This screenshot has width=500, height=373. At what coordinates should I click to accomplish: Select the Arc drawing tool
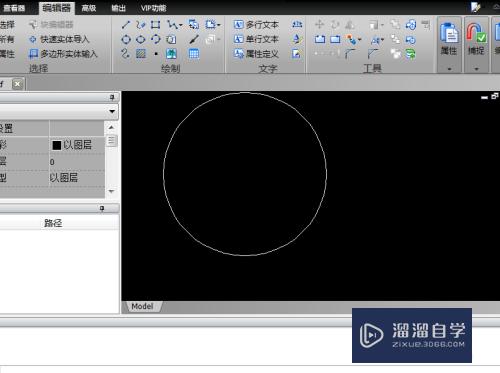tap(155, 39)
